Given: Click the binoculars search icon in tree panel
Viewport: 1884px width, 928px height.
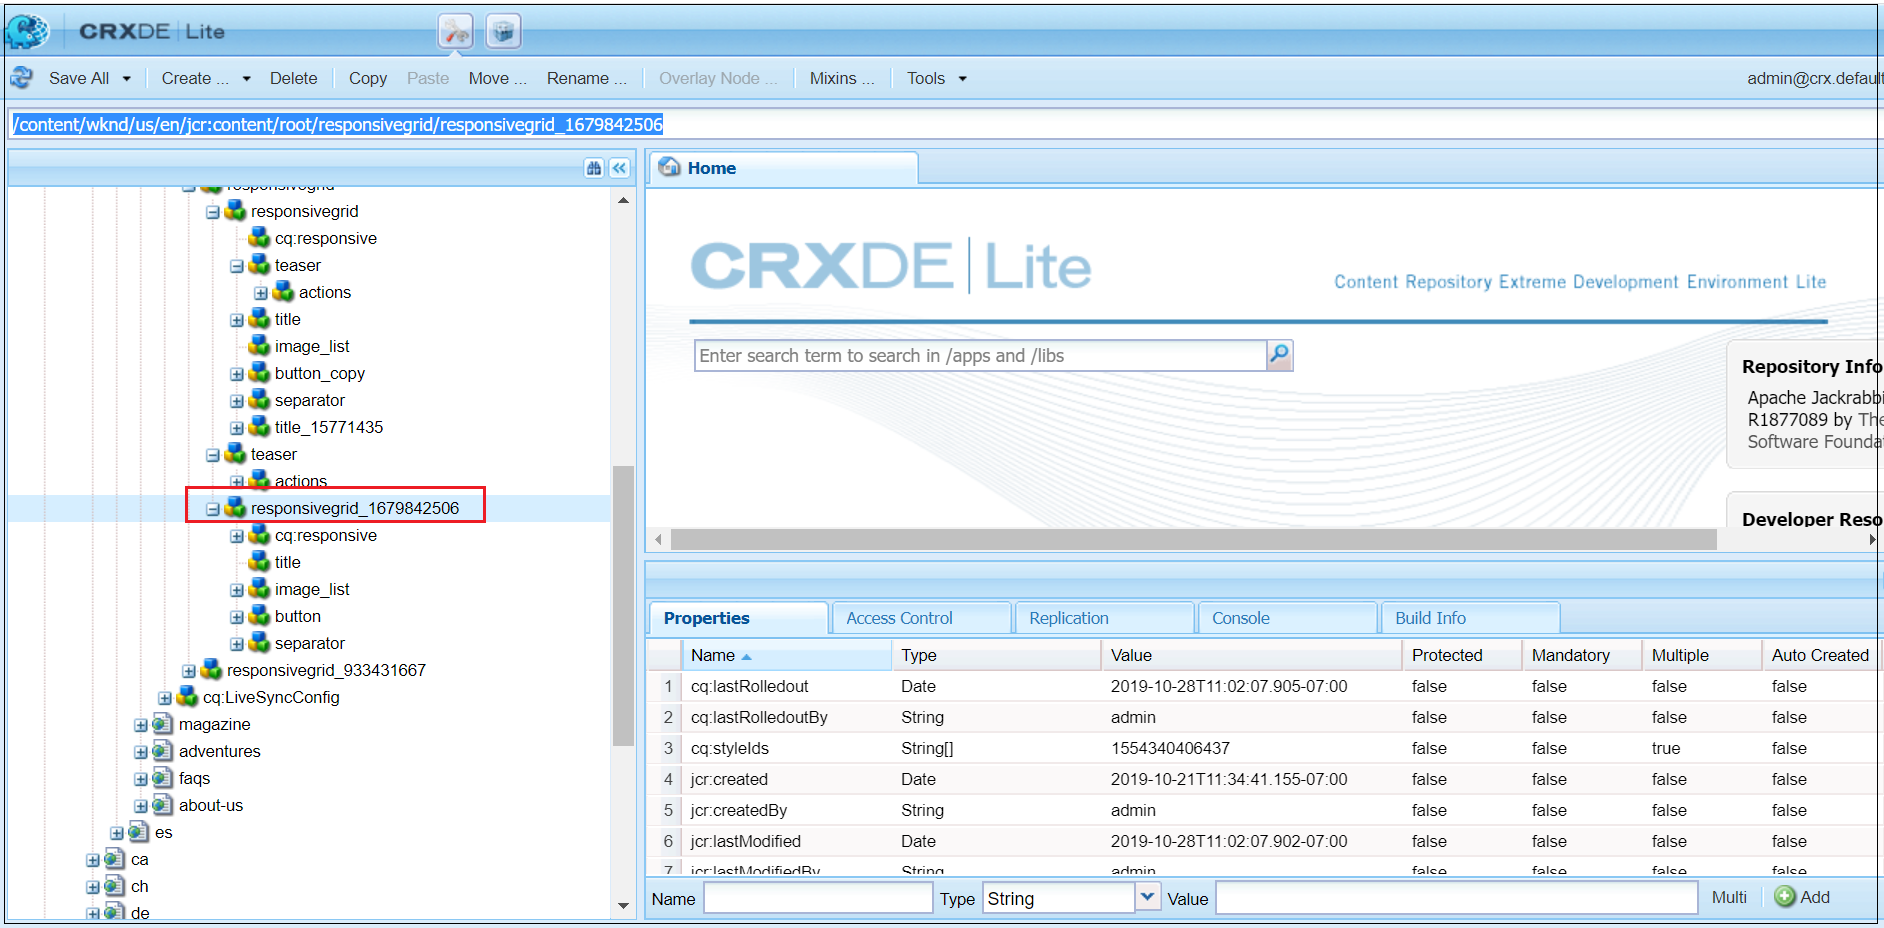Looking at the screenshot, I should pos(594,168).
